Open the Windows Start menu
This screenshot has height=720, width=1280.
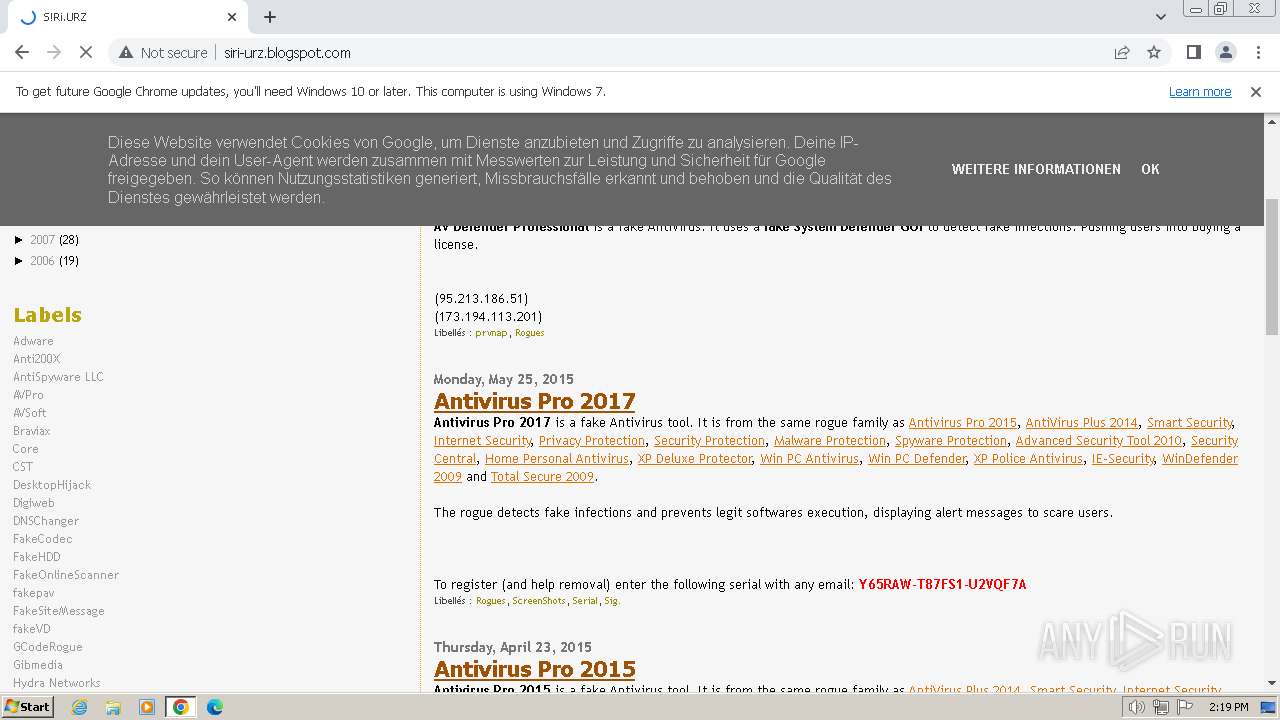tap(27, 707)
